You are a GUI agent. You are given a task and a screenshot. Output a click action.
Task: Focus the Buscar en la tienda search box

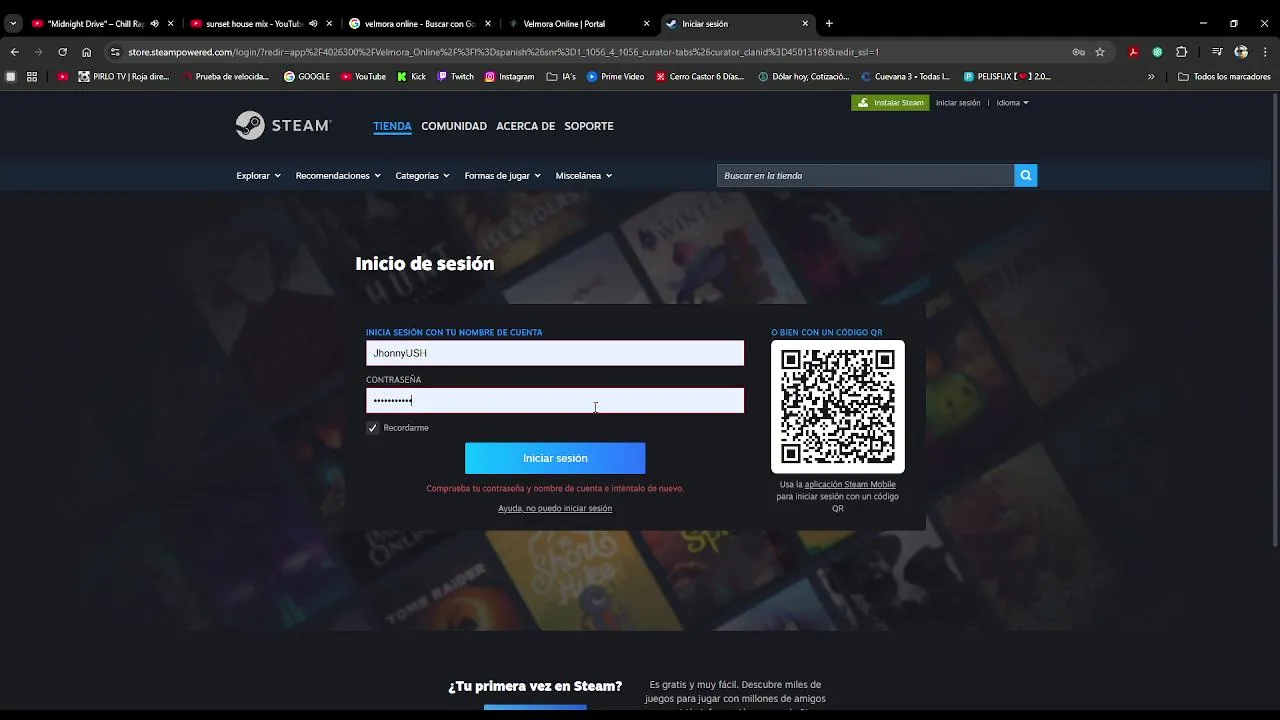866,176
